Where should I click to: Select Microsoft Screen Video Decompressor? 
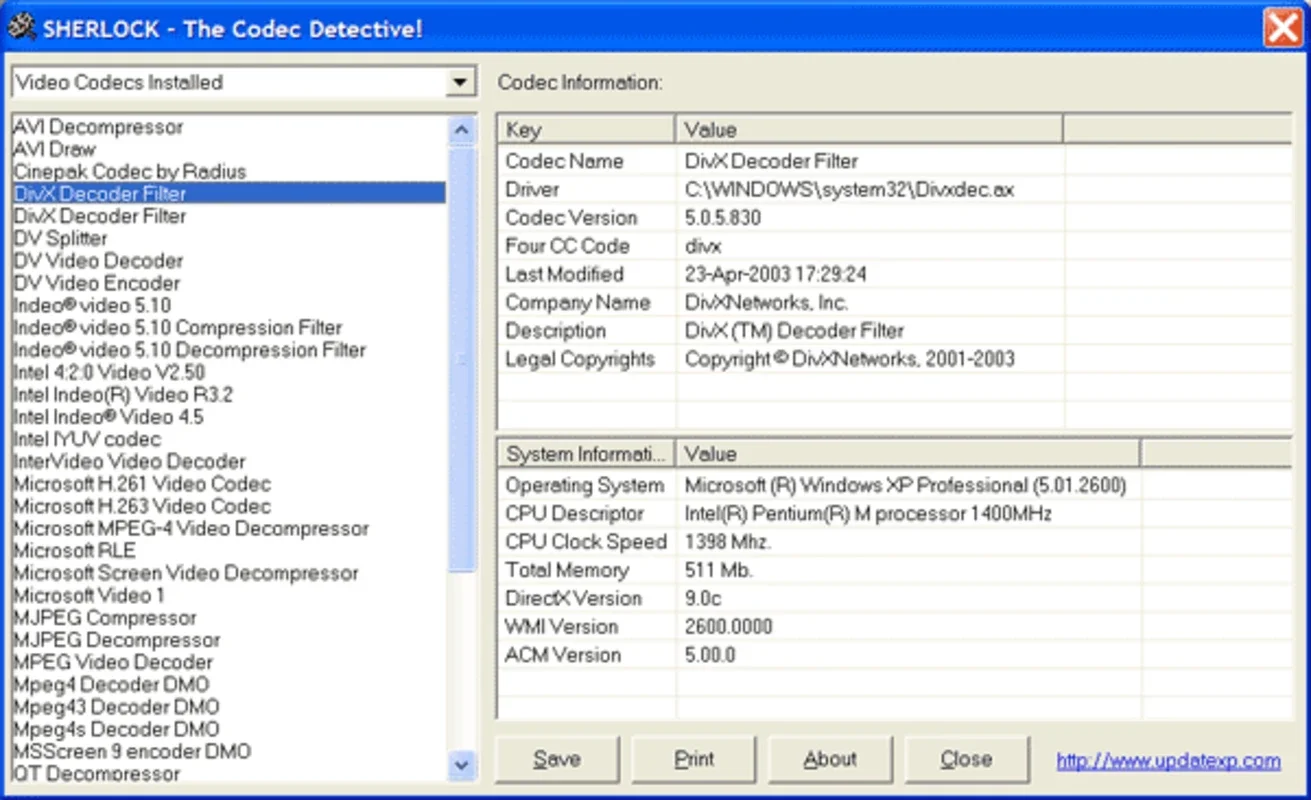coord(229,573)
